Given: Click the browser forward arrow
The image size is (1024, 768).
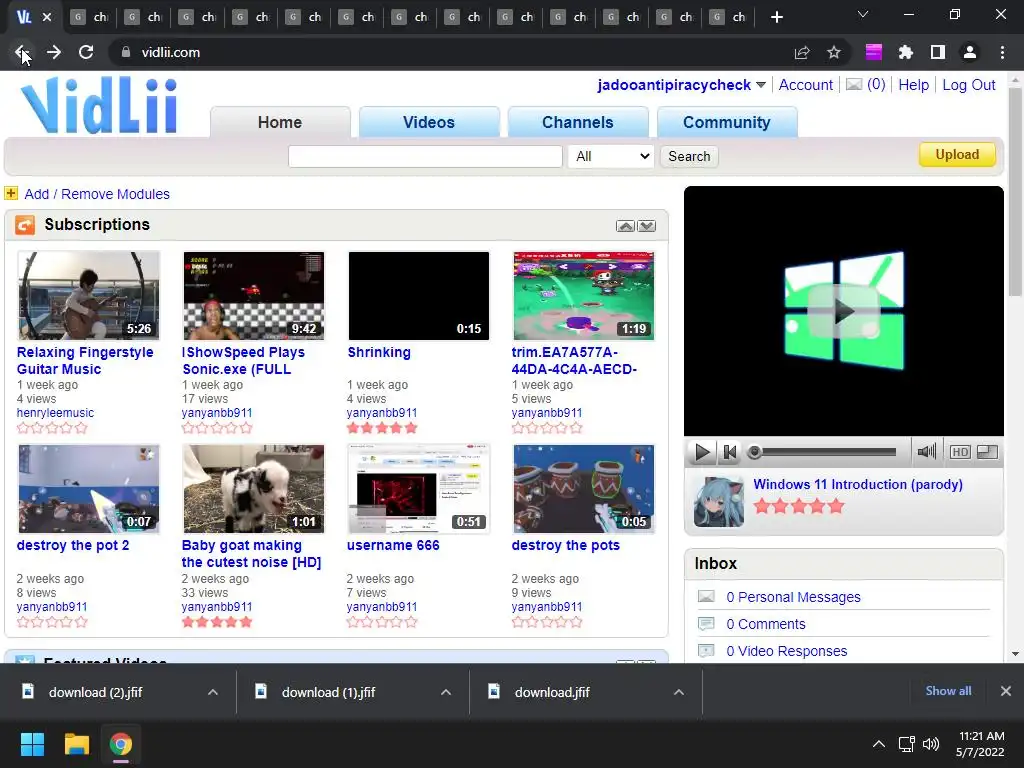Looking at the screenshot, I should 54,52.
